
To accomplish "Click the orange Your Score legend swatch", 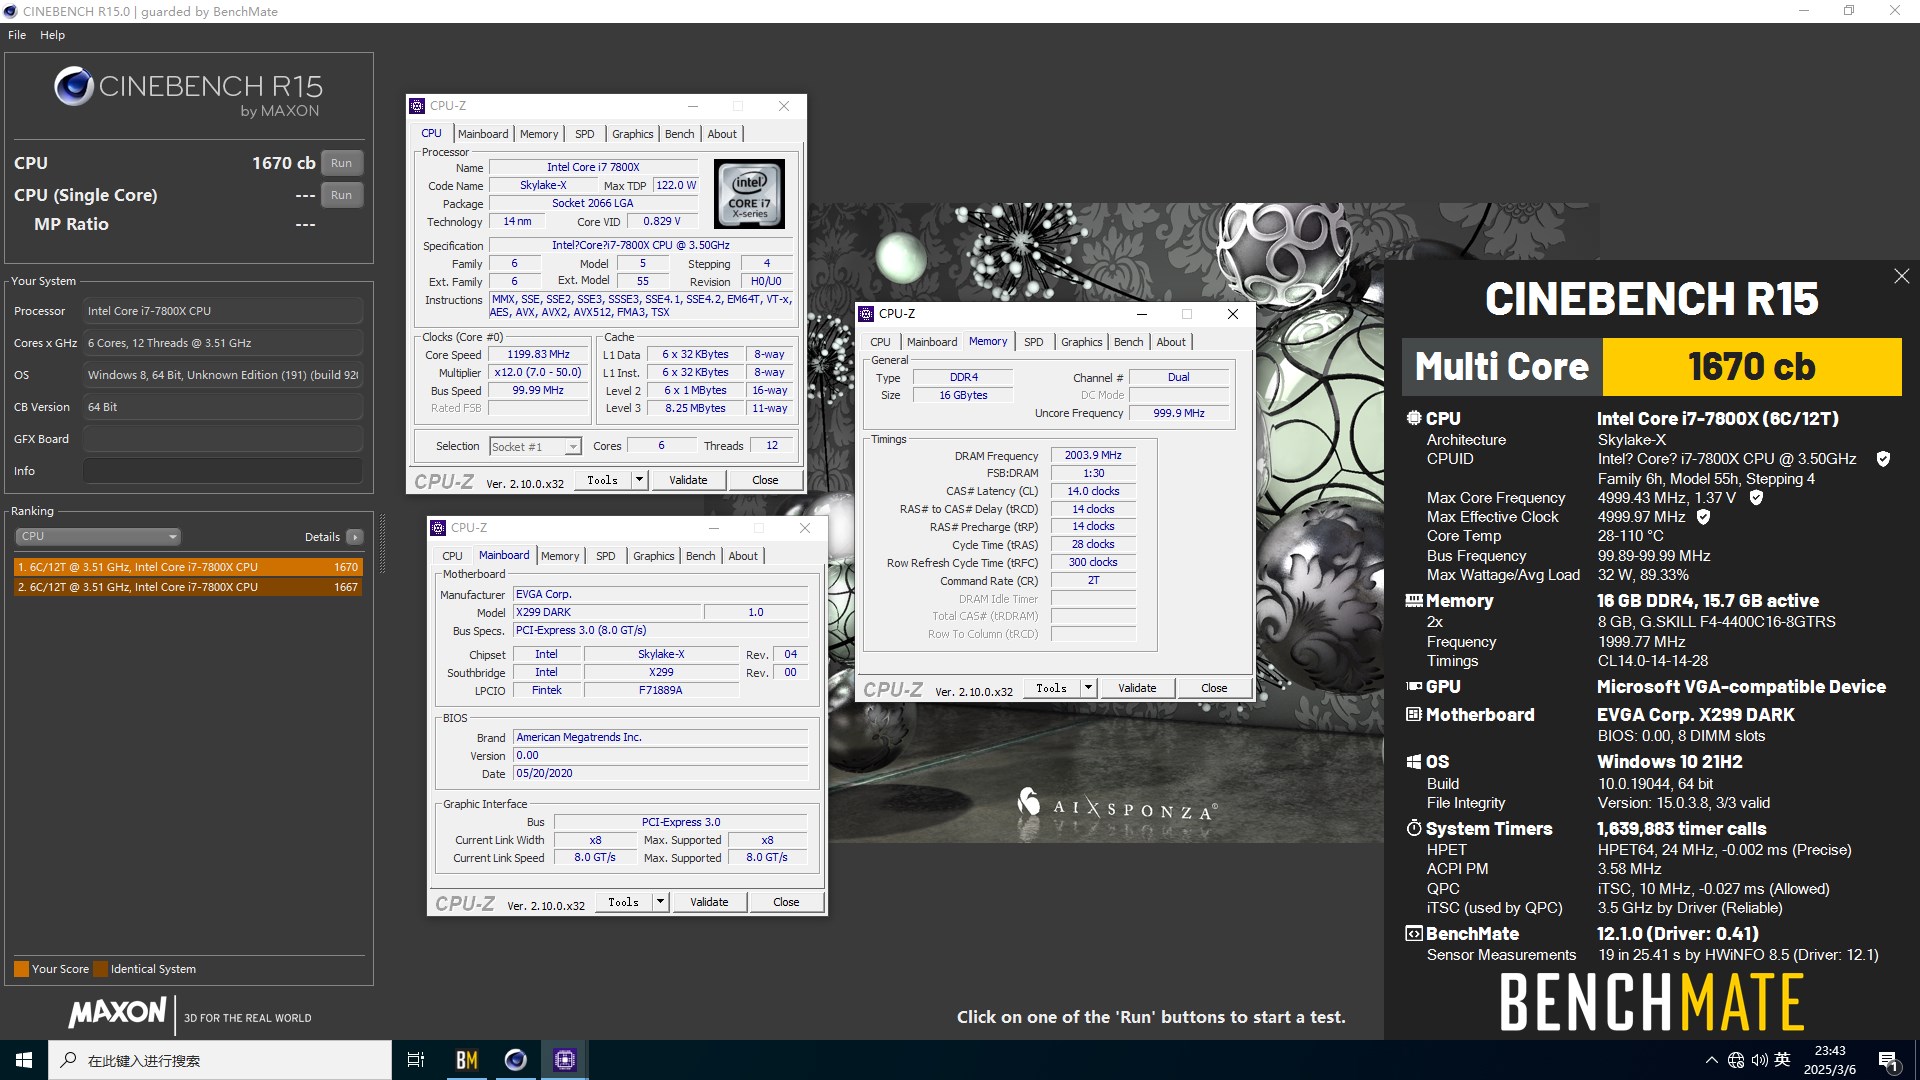I will pos(21,969).
